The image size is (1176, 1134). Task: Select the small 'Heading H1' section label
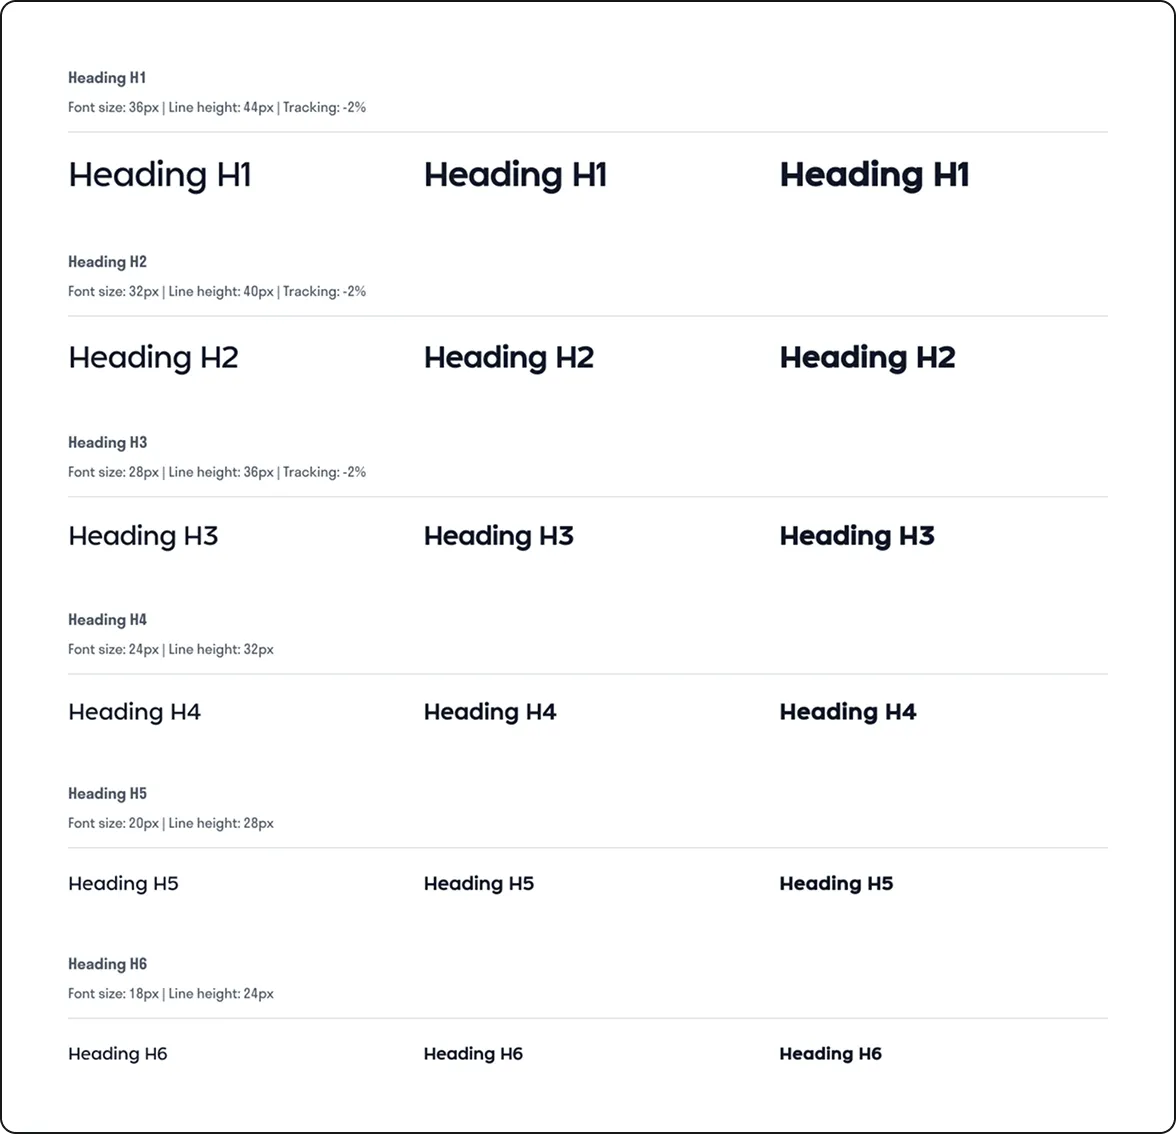coord(106,78)
